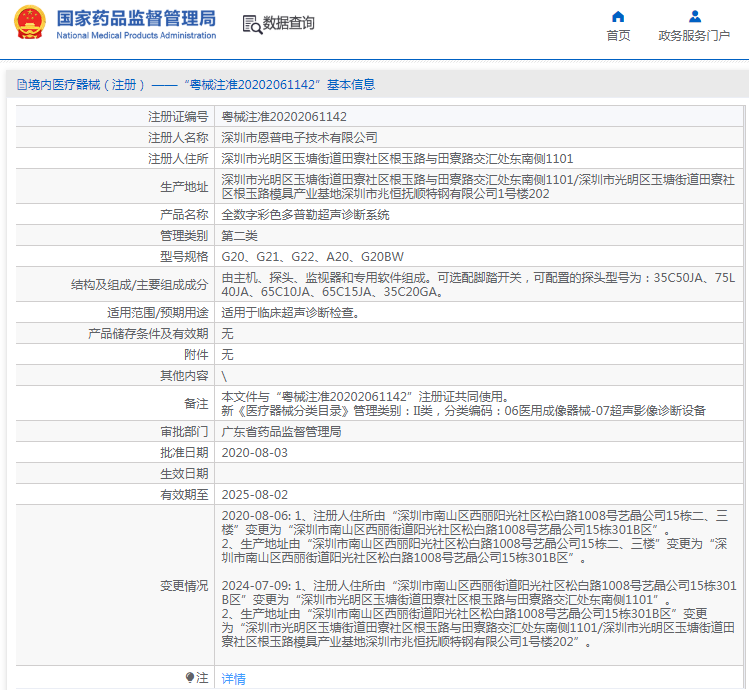Go to 首页 via home icon
Screen dimensions: 749x690
point(618,17)
